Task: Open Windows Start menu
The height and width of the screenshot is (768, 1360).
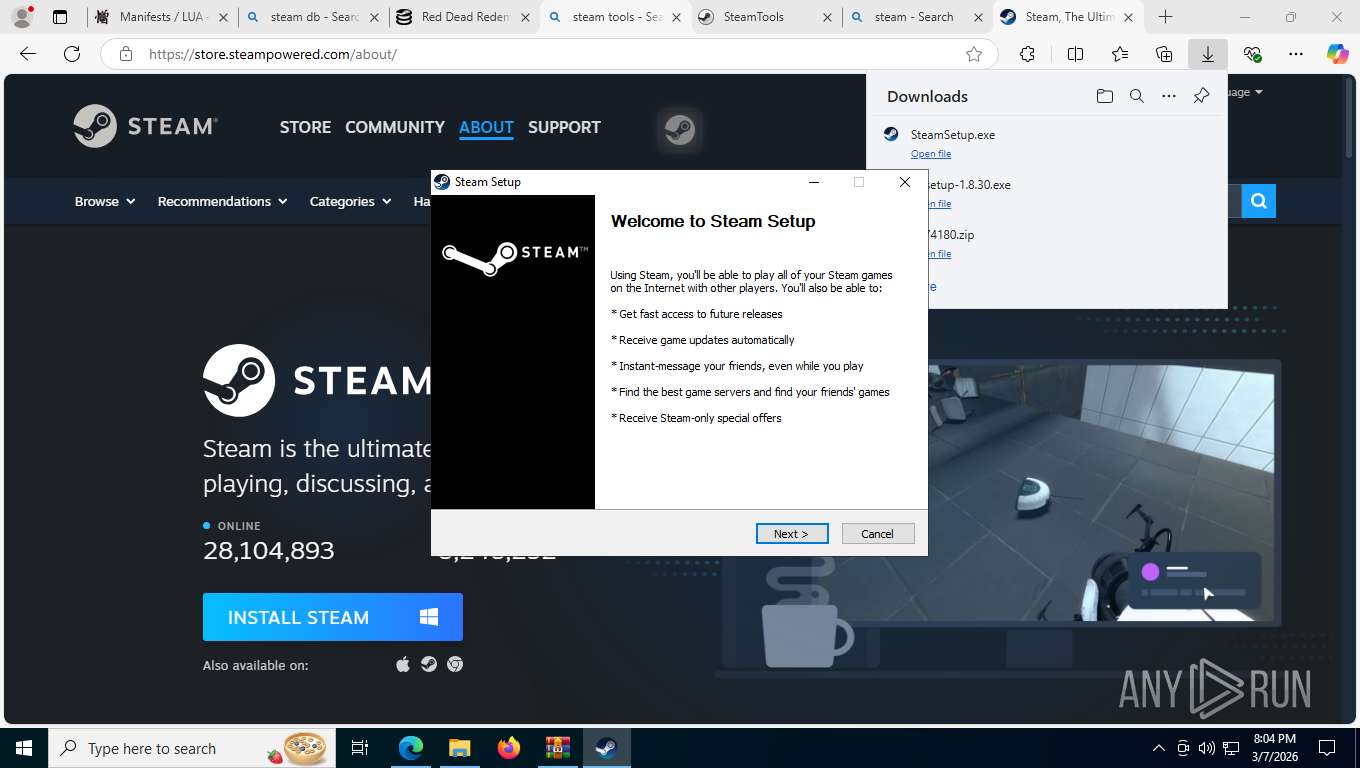Action: (24, 748)
